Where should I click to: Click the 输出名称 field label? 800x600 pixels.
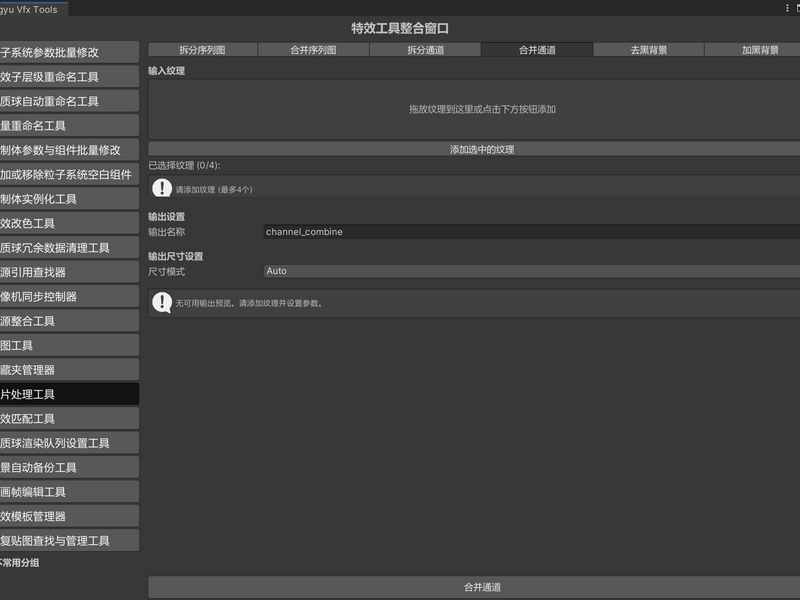[166, 232]
